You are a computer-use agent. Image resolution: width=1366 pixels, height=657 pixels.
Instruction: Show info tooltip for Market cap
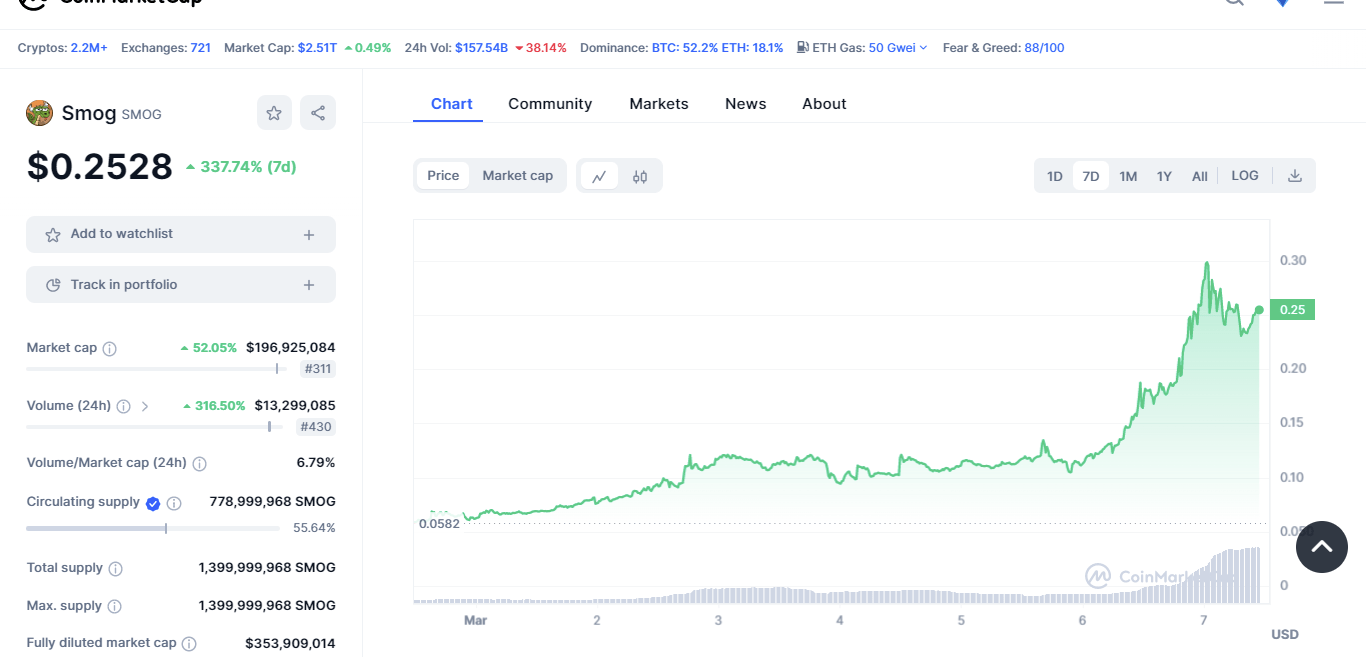click(x=110, y=349)
